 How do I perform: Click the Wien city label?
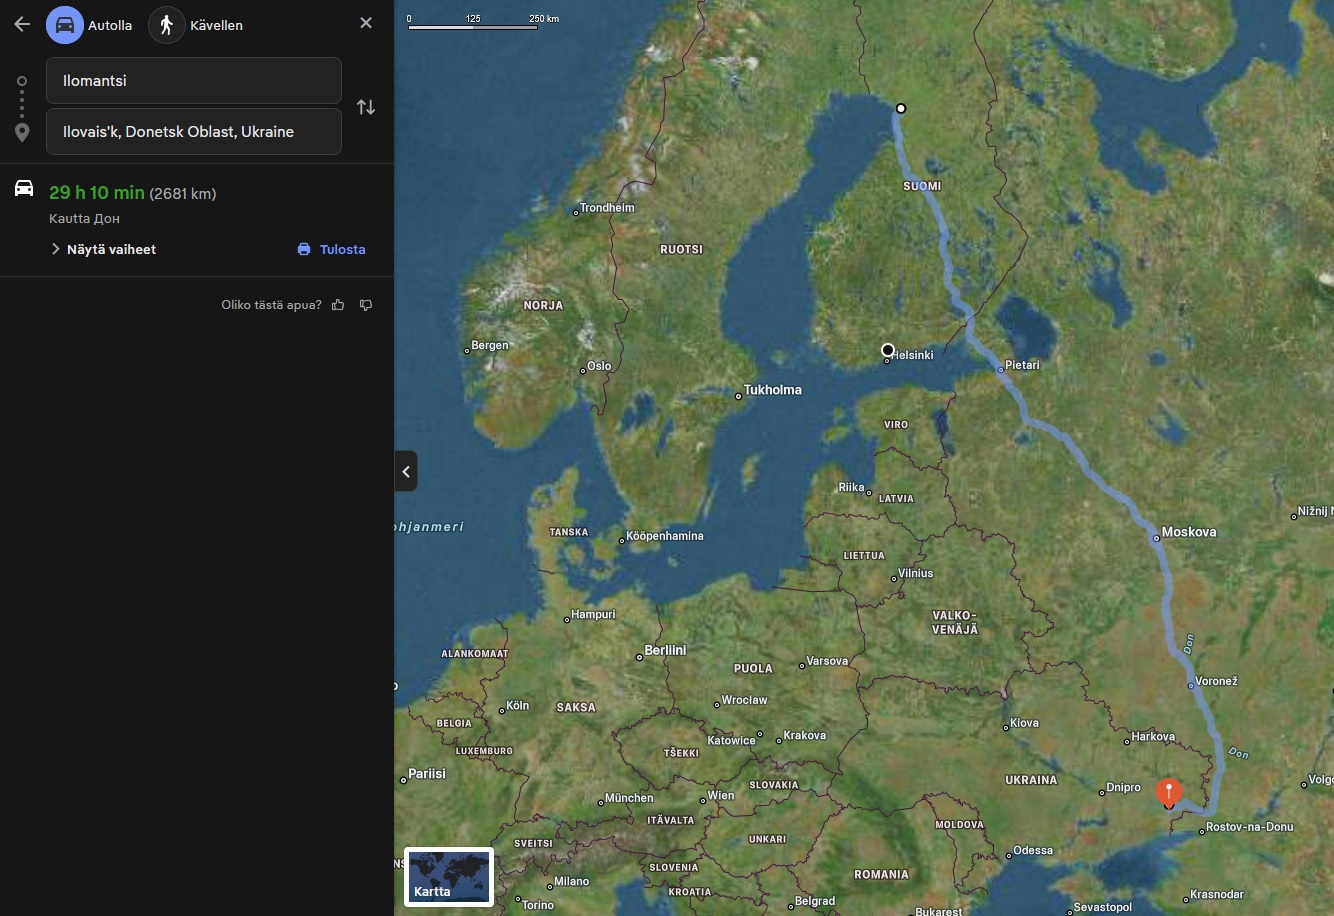721,796
